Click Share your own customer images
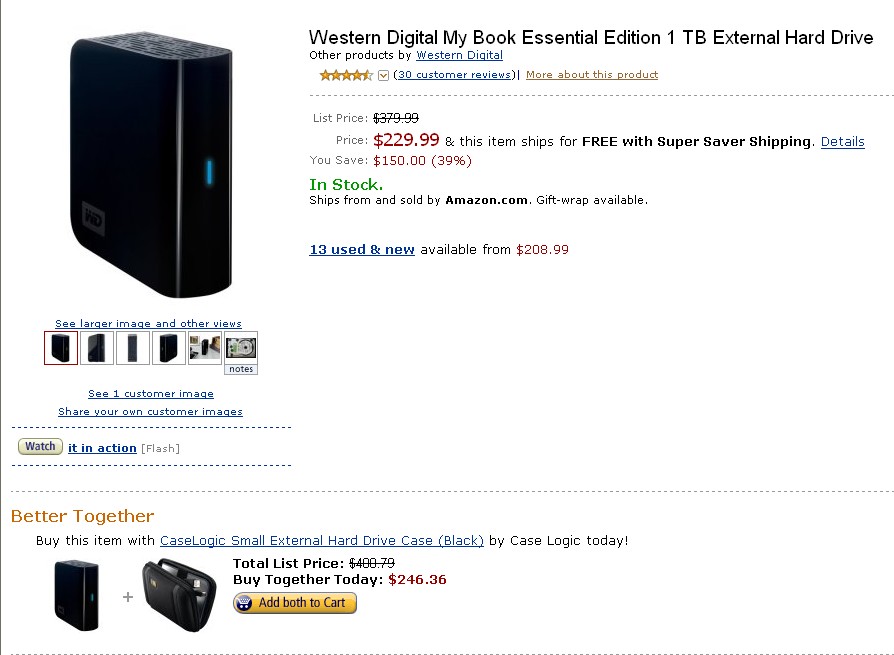Screen dimensions: 894x655 pos(151,412)
